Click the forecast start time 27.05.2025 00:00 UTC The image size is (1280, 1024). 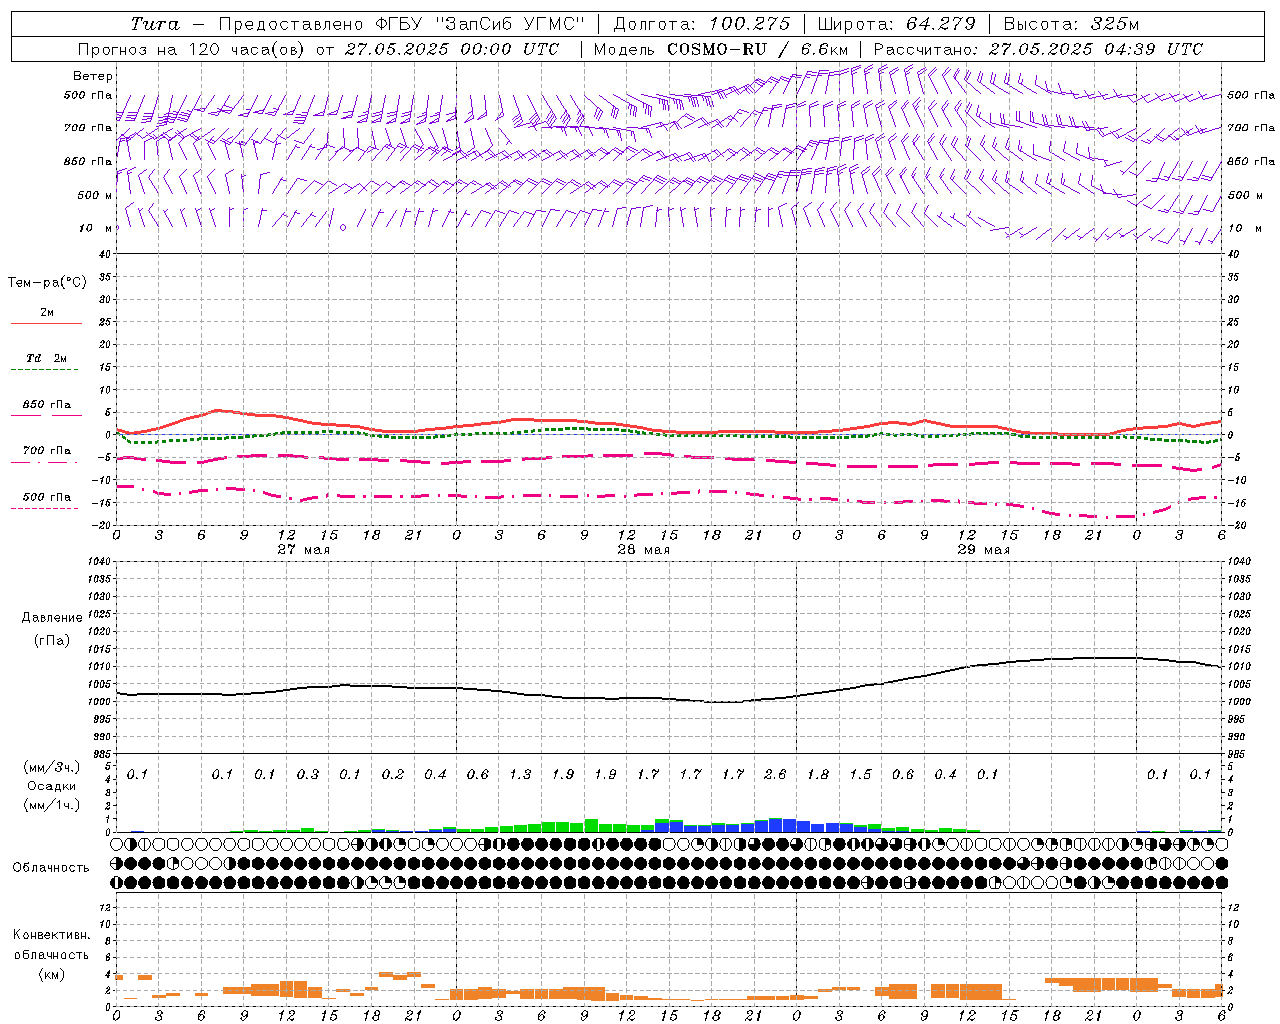tap(452, 49)
